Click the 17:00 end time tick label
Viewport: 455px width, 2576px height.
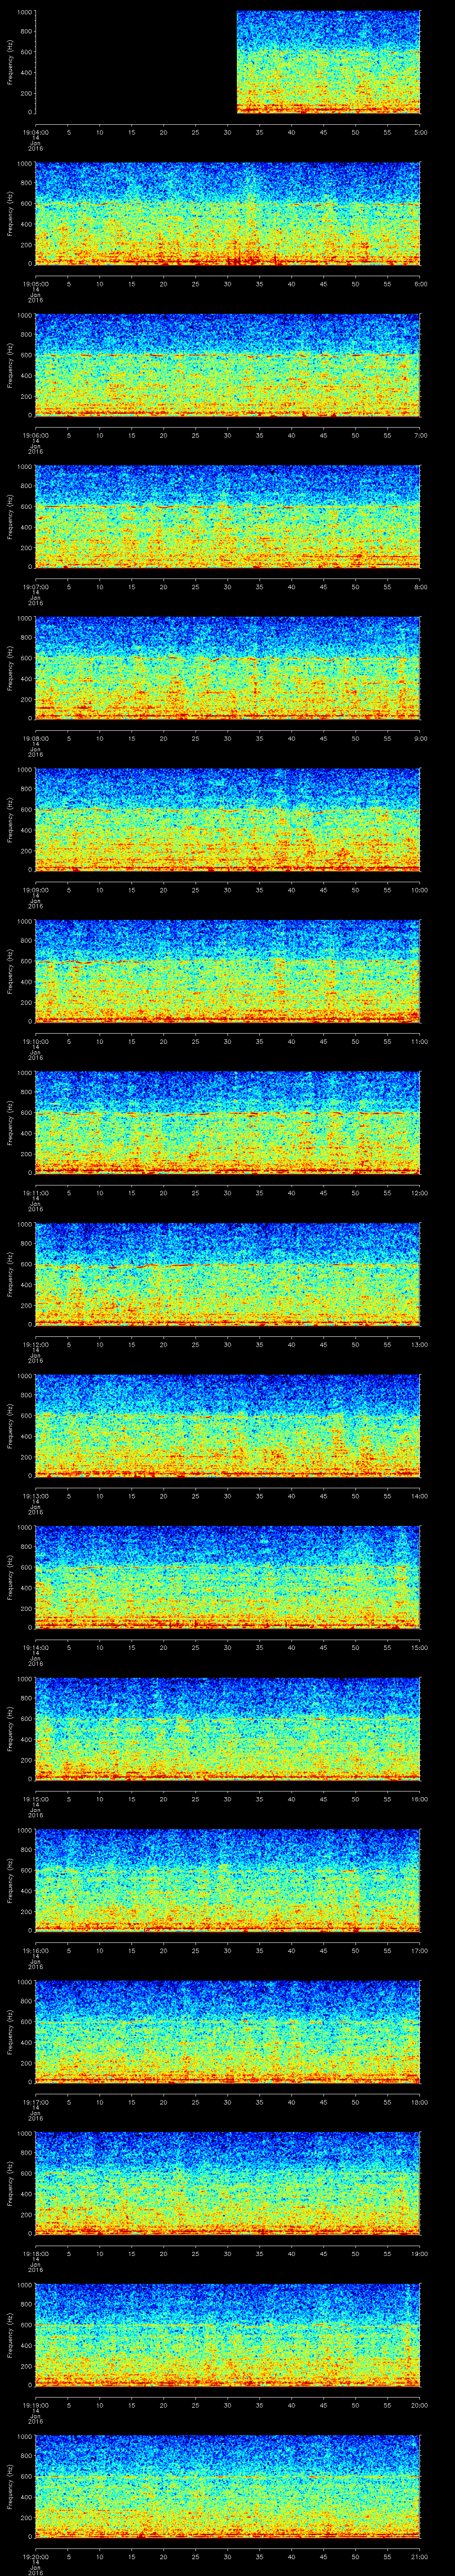(x=419, y=1950)
